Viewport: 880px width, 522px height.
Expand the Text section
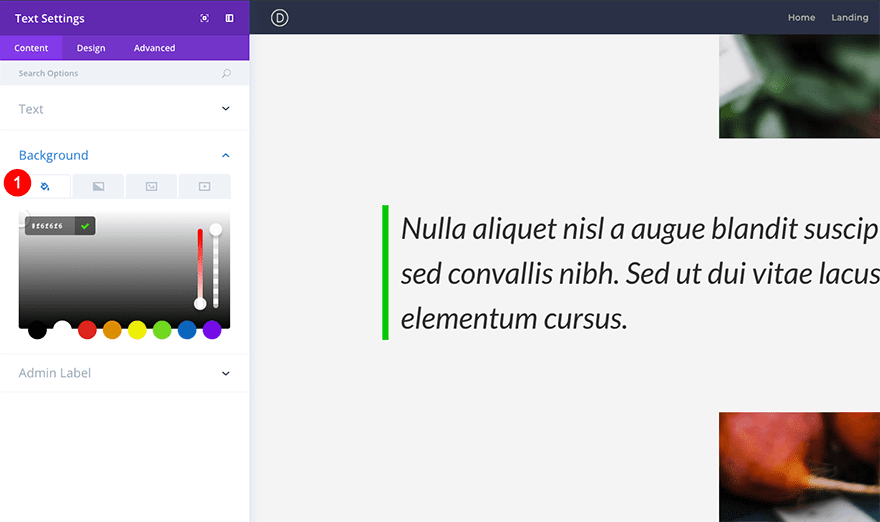coord(225,109)
